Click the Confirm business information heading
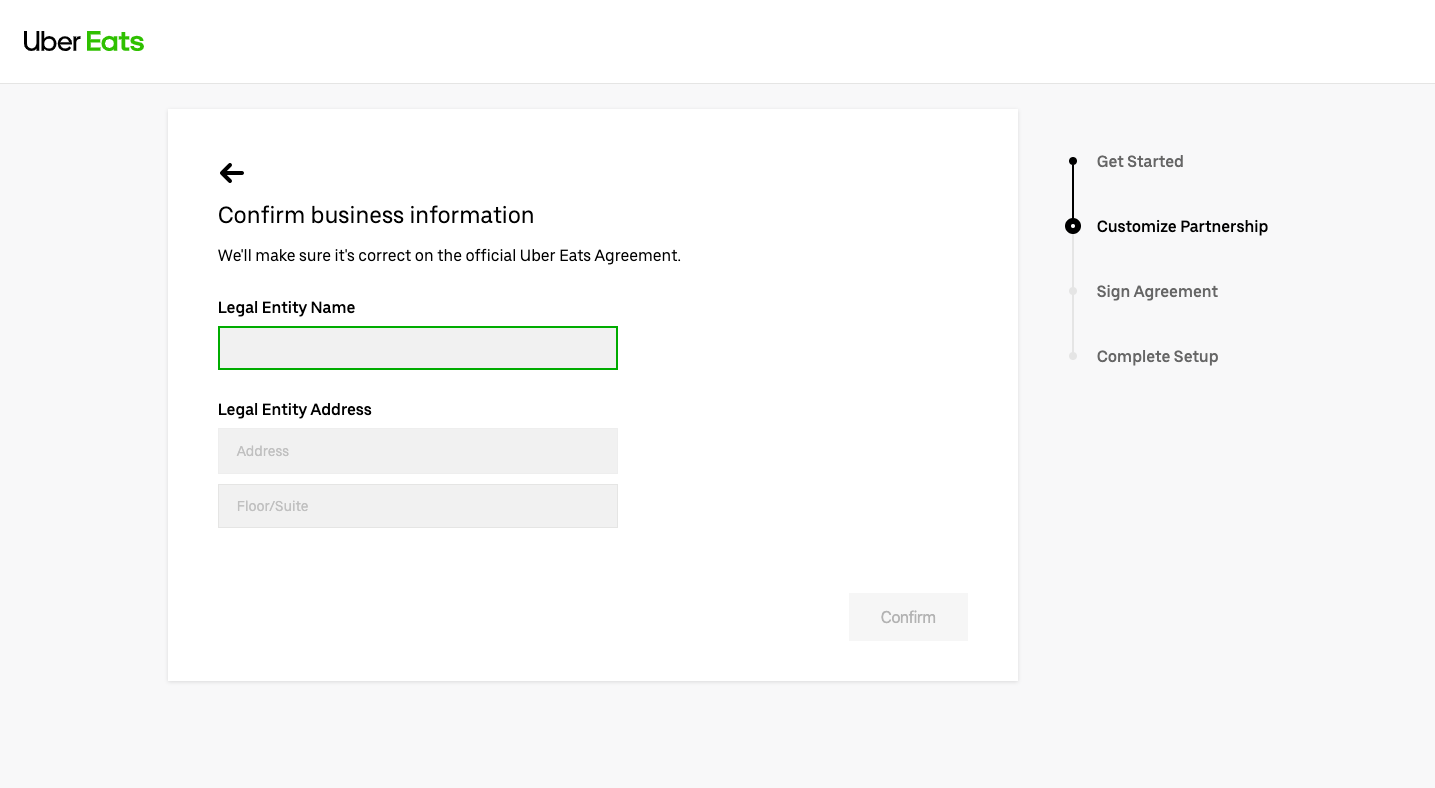Screen dimensions: 1435x788 click(x=376, y=215)
